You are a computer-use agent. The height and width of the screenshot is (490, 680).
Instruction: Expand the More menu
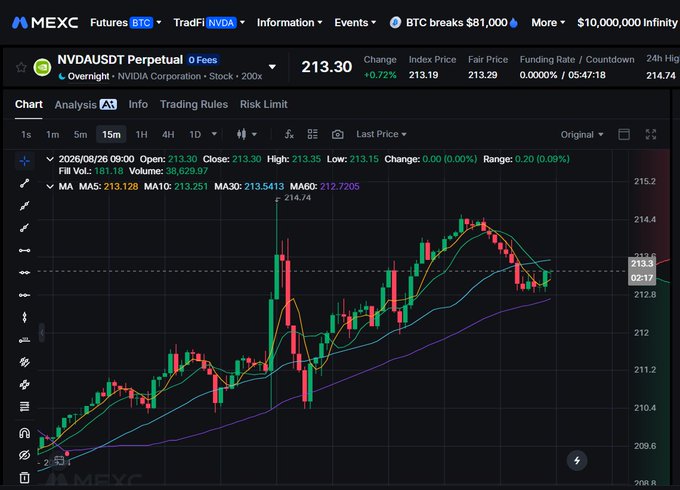548,23
